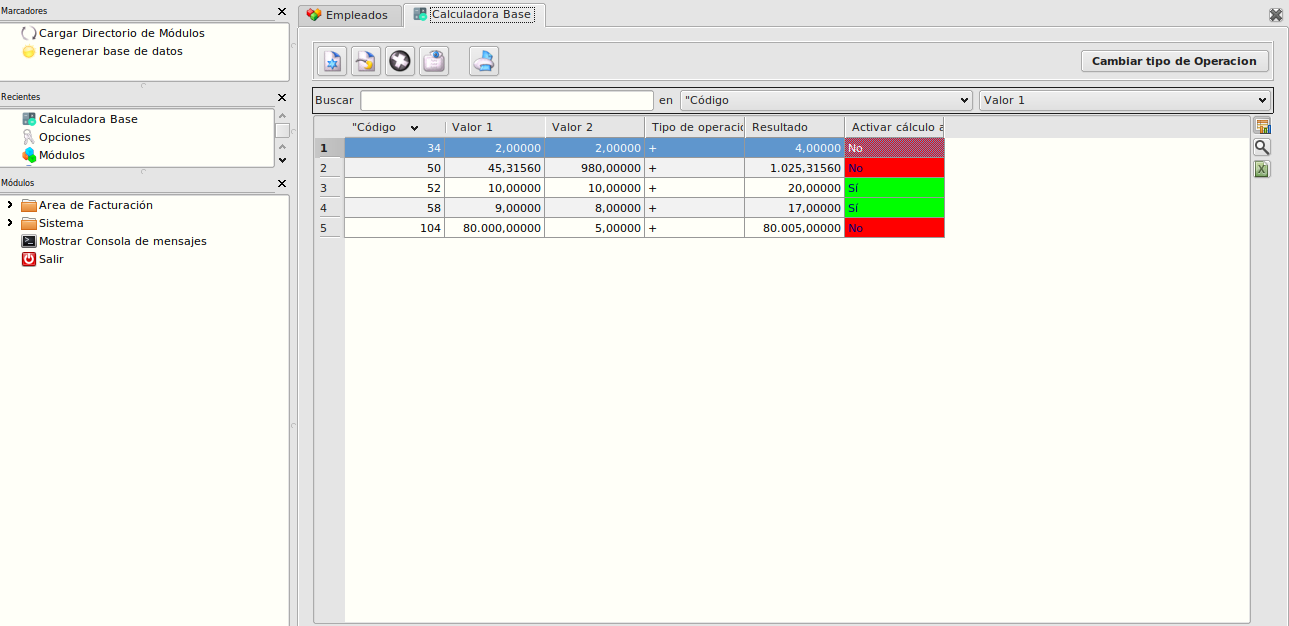Click Código cell with value 50
Viewport: 1289px width, 626px height.
coord(395,168)
